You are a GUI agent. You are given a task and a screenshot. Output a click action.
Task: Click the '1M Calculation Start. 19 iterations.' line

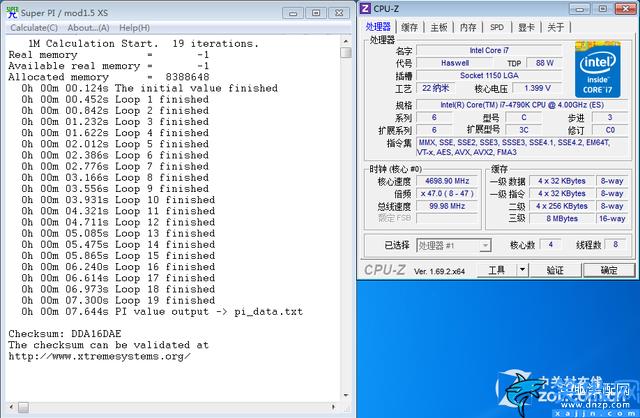143,44
